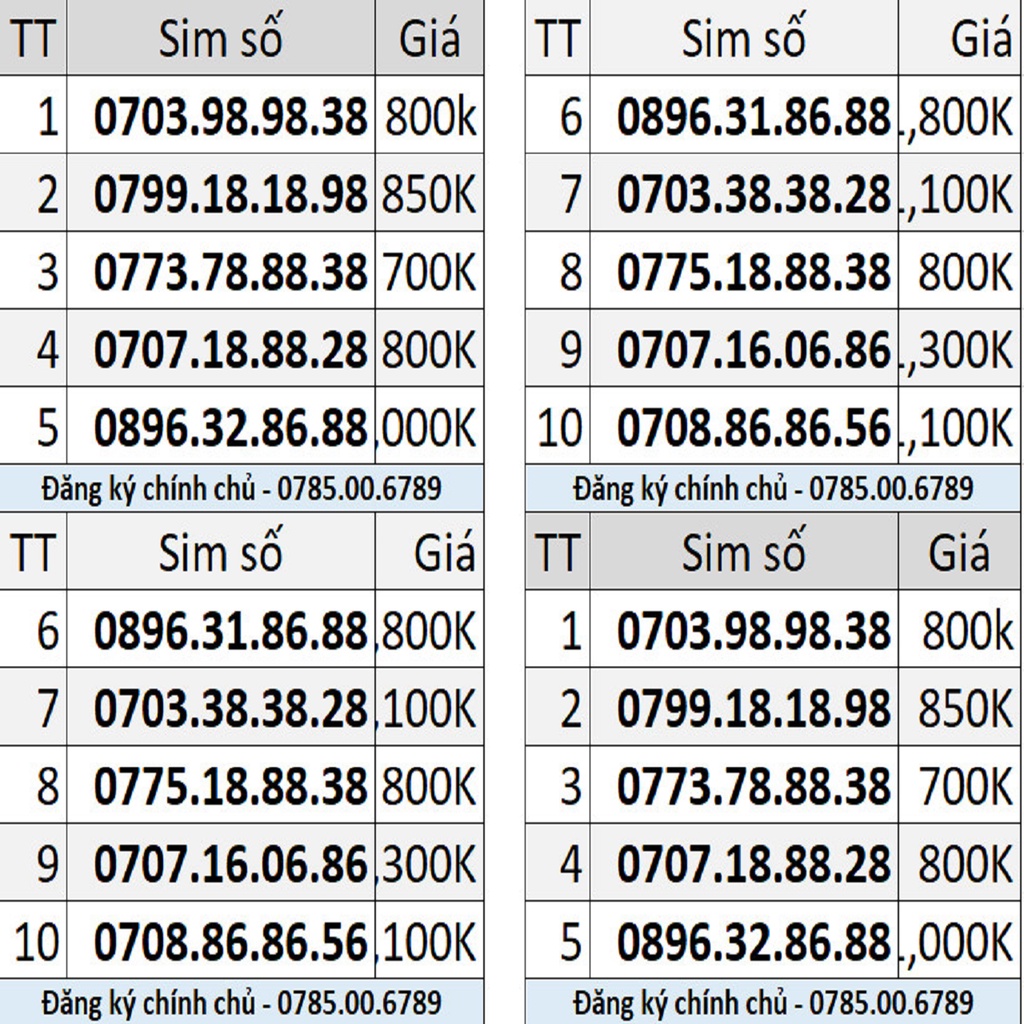The height and width of the screenshot is (1024, 1024).
Task: Select 0707.18.88.28 in the top-left table
Action: coord(231,350)
